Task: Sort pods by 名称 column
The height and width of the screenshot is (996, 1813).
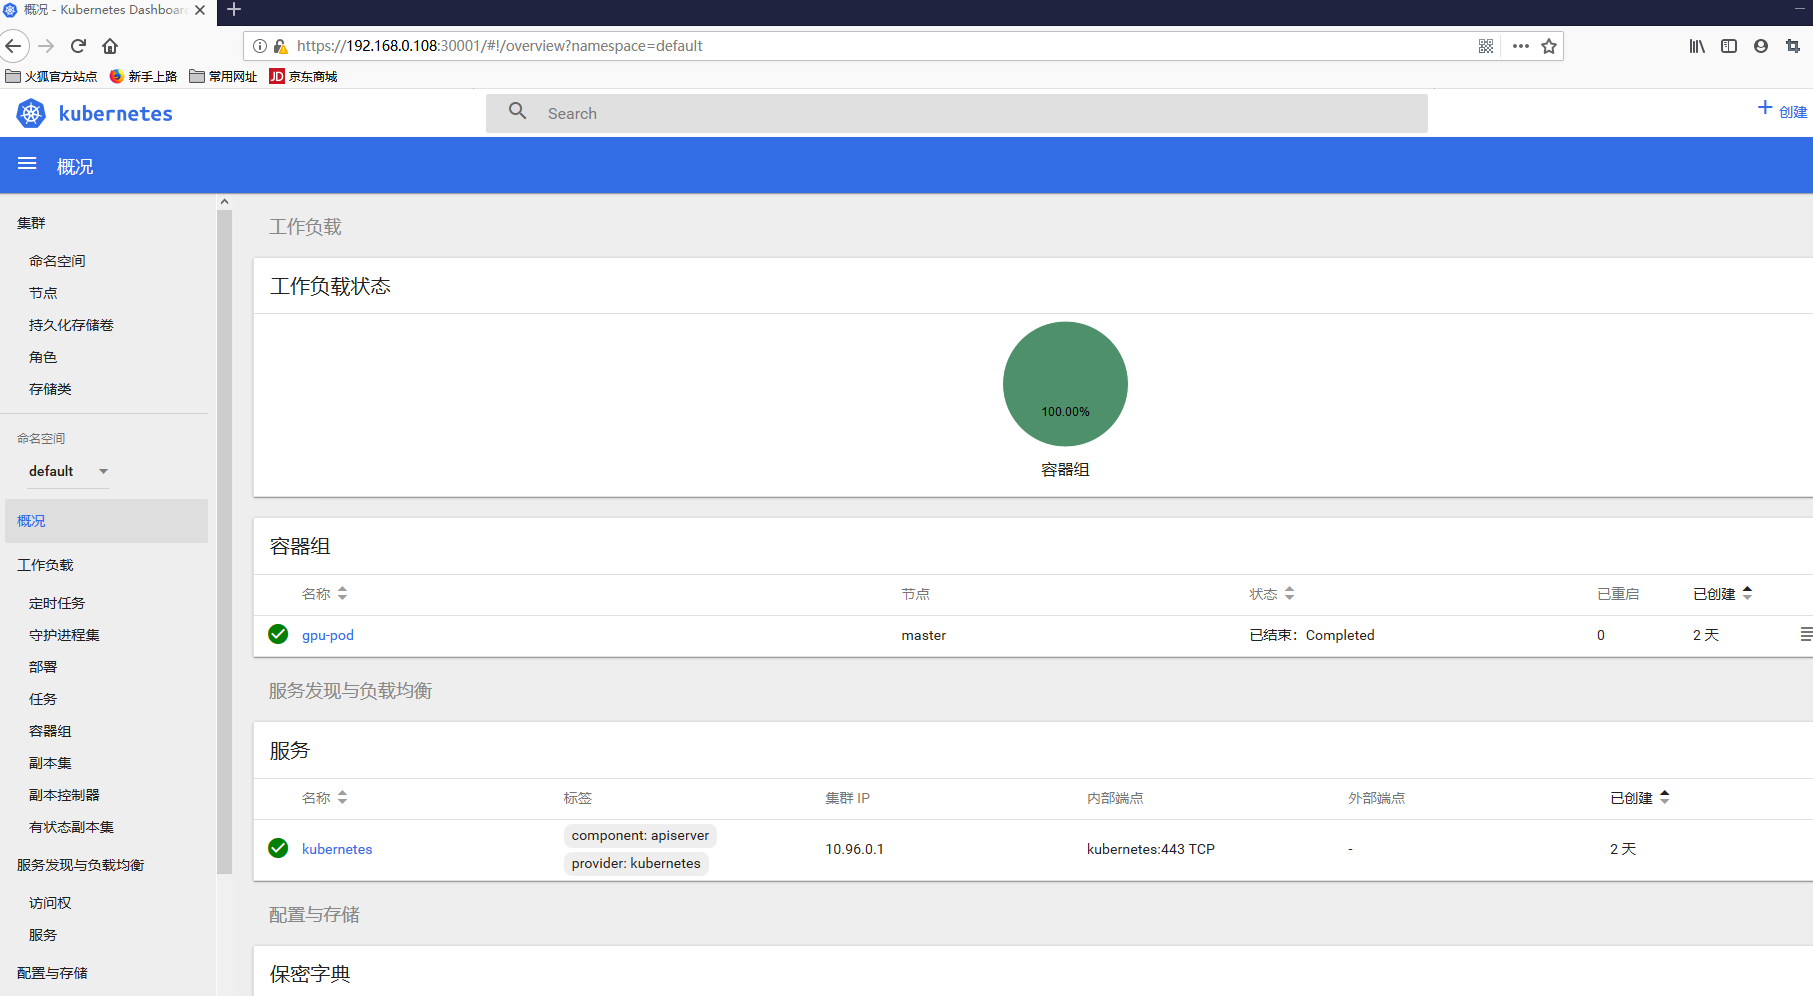Action: [324, 594]
